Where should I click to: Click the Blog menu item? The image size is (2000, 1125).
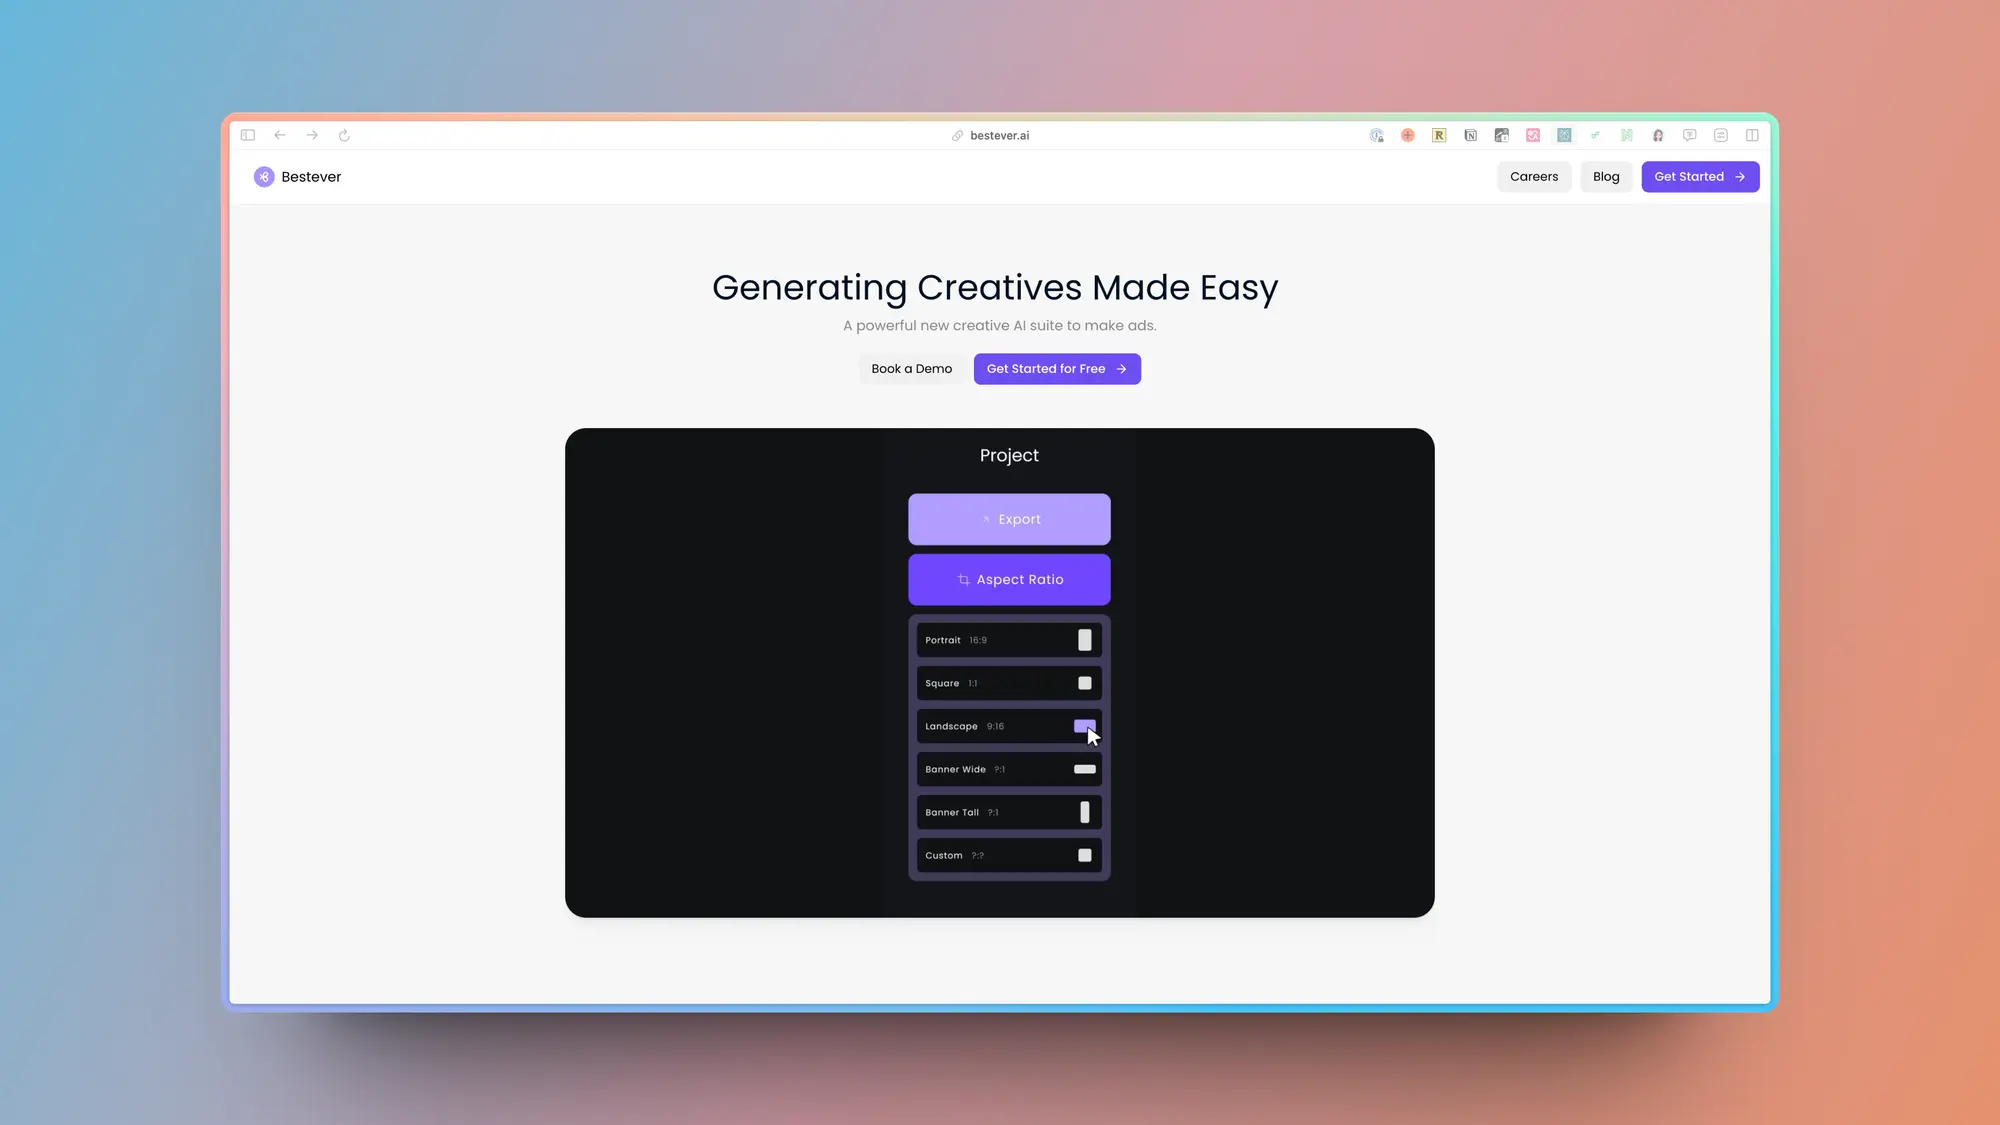(1606, 176)
